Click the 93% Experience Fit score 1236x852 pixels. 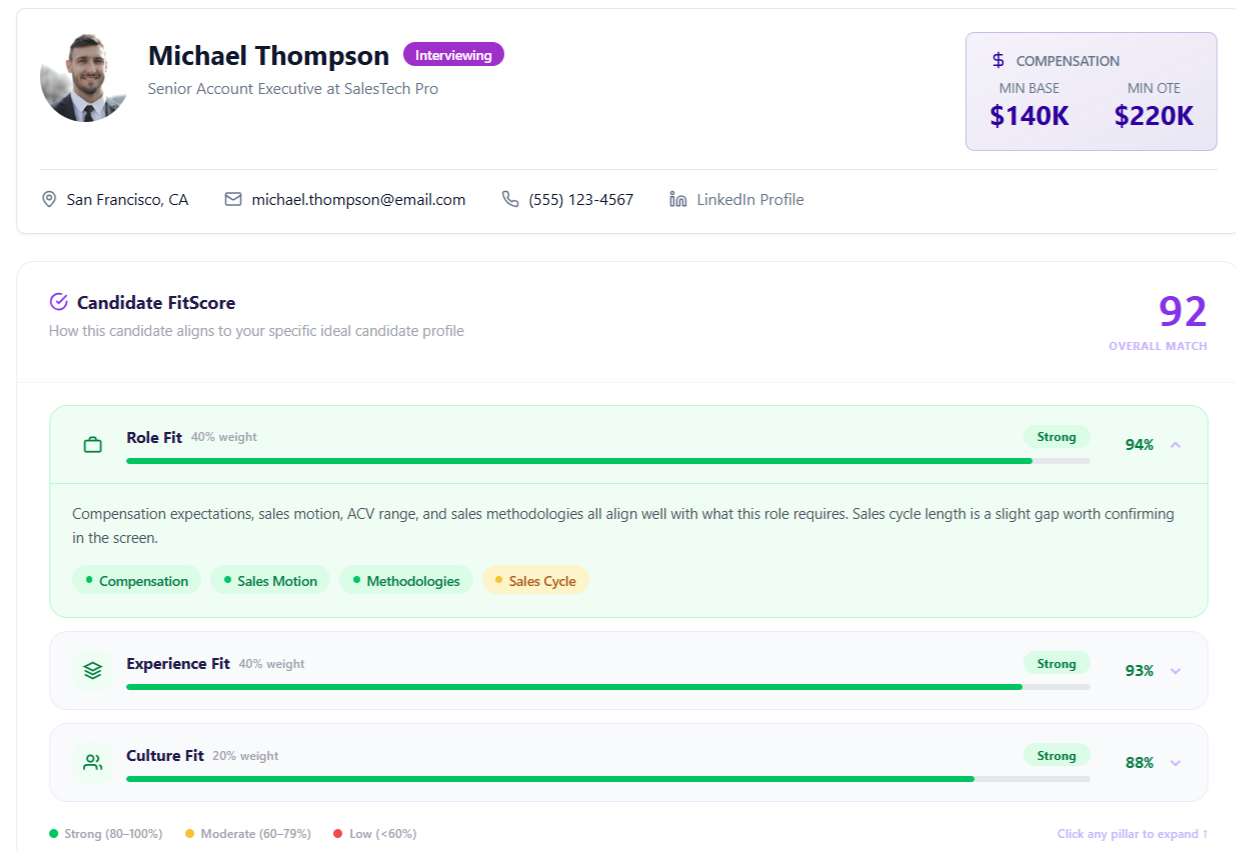click(x=1139, y=671)
